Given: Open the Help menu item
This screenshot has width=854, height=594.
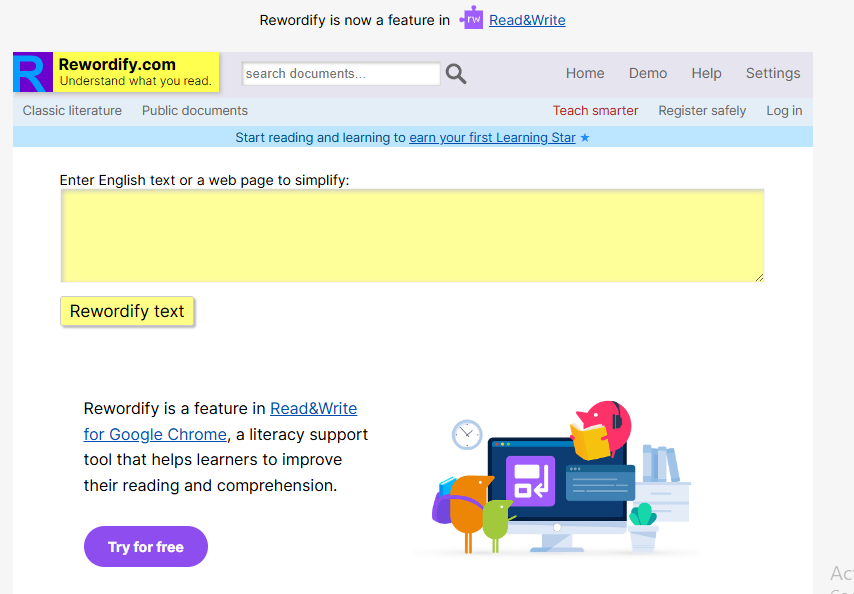Looking at the screenshot, I should point(706,73).
